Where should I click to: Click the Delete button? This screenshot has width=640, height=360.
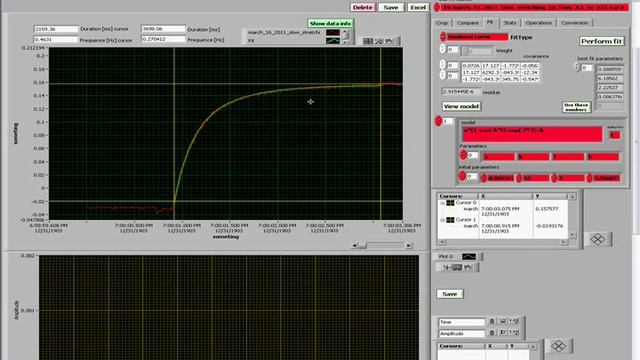362,7
